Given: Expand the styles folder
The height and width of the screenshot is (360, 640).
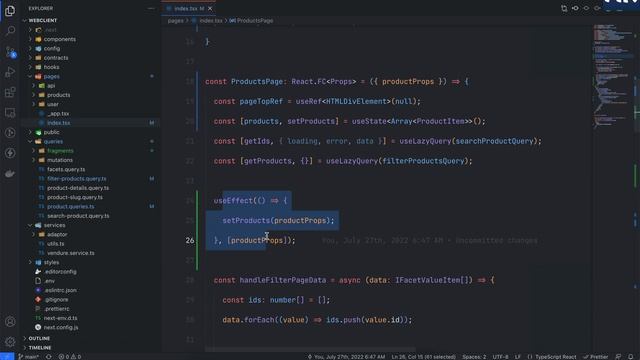Looking at the screenshot, I should point(51,262).
